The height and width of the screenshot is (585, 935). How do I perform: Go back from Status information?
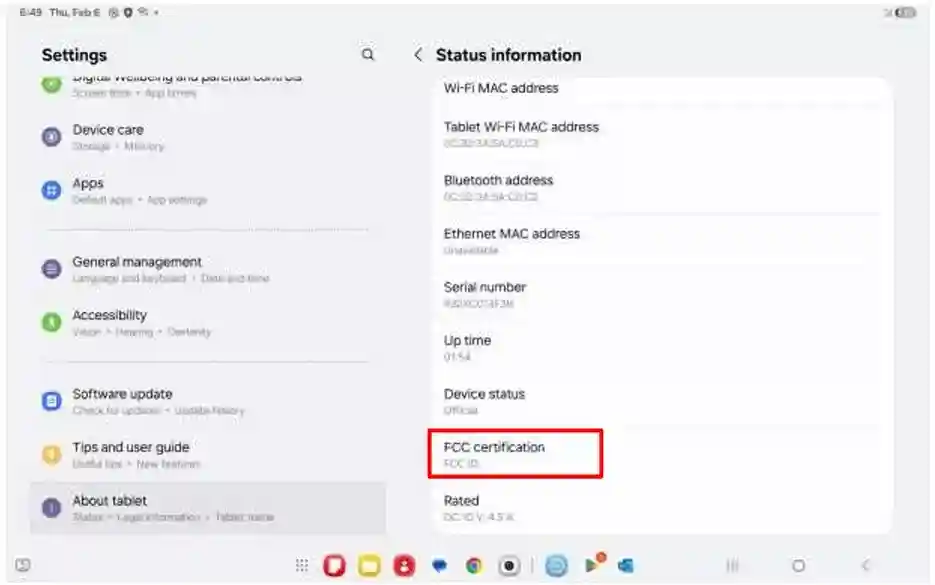(x=418, y=55)
